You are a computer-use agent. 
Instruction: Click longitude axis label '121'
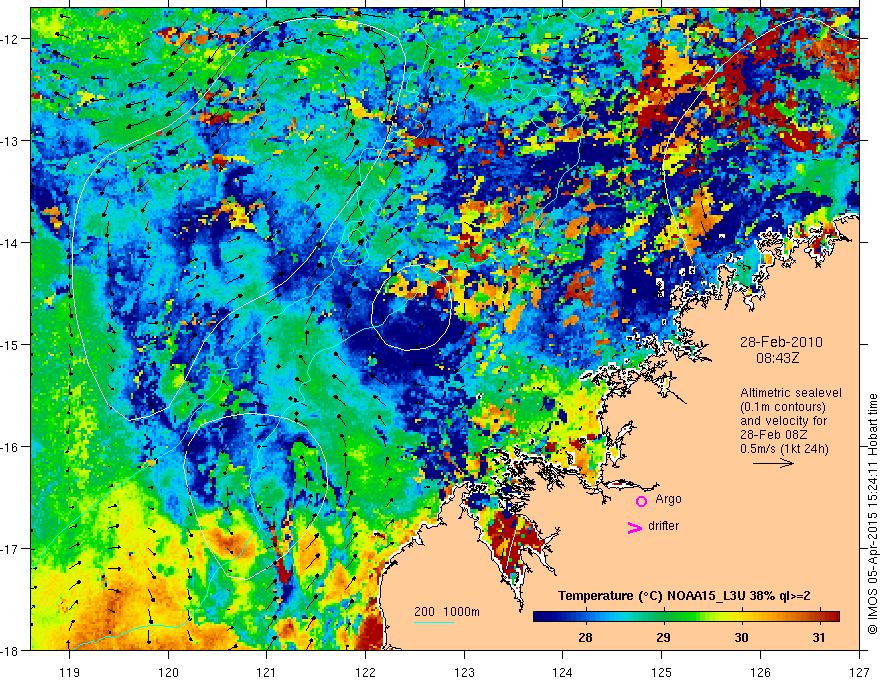pyautogui.click(x=267, y=672)
